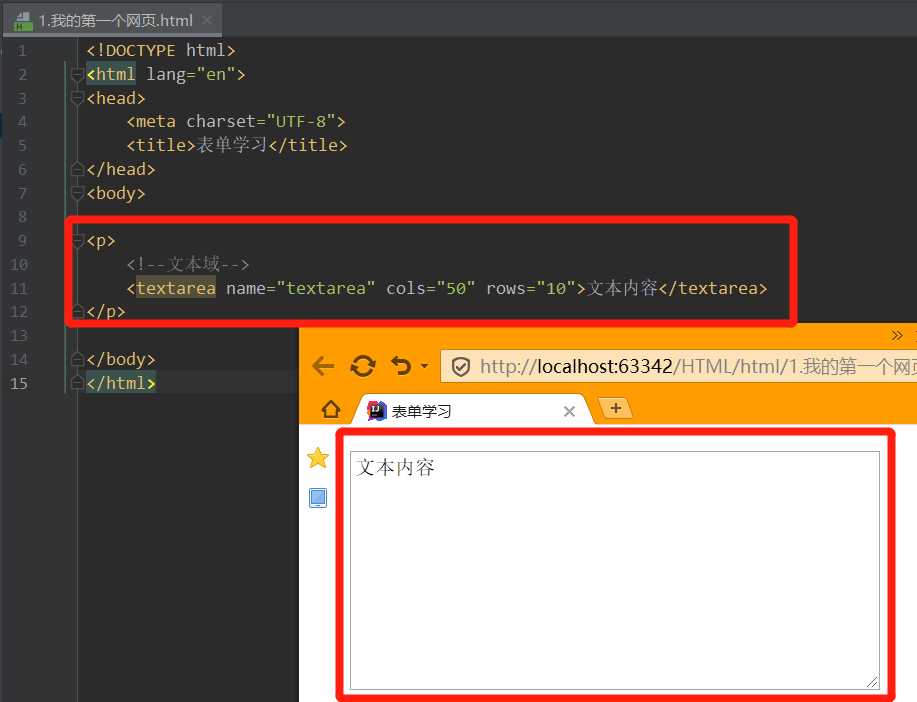
Task: Click the HTML file icon in the editor tab
Action: click(x=23, y=21)
